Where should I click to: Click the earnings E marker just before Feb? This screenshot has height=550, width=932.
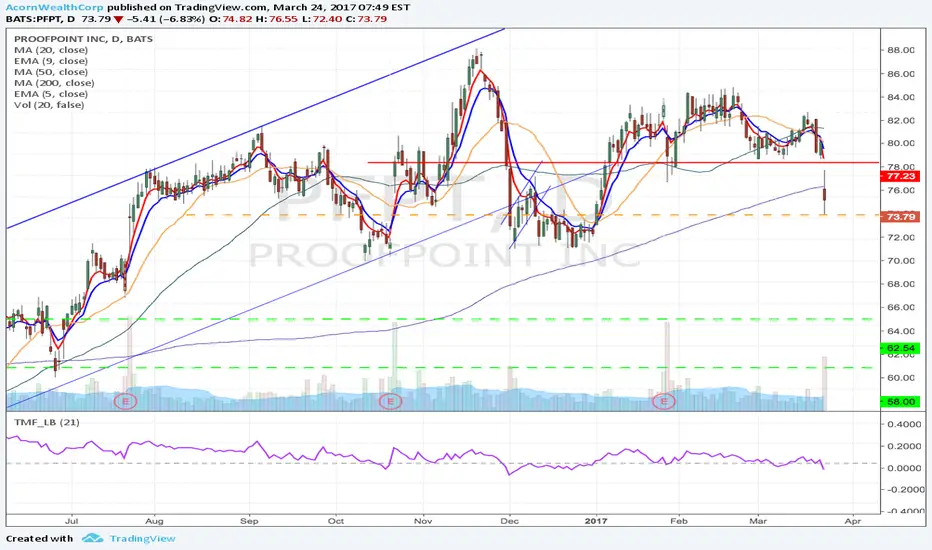pos(664,401)
